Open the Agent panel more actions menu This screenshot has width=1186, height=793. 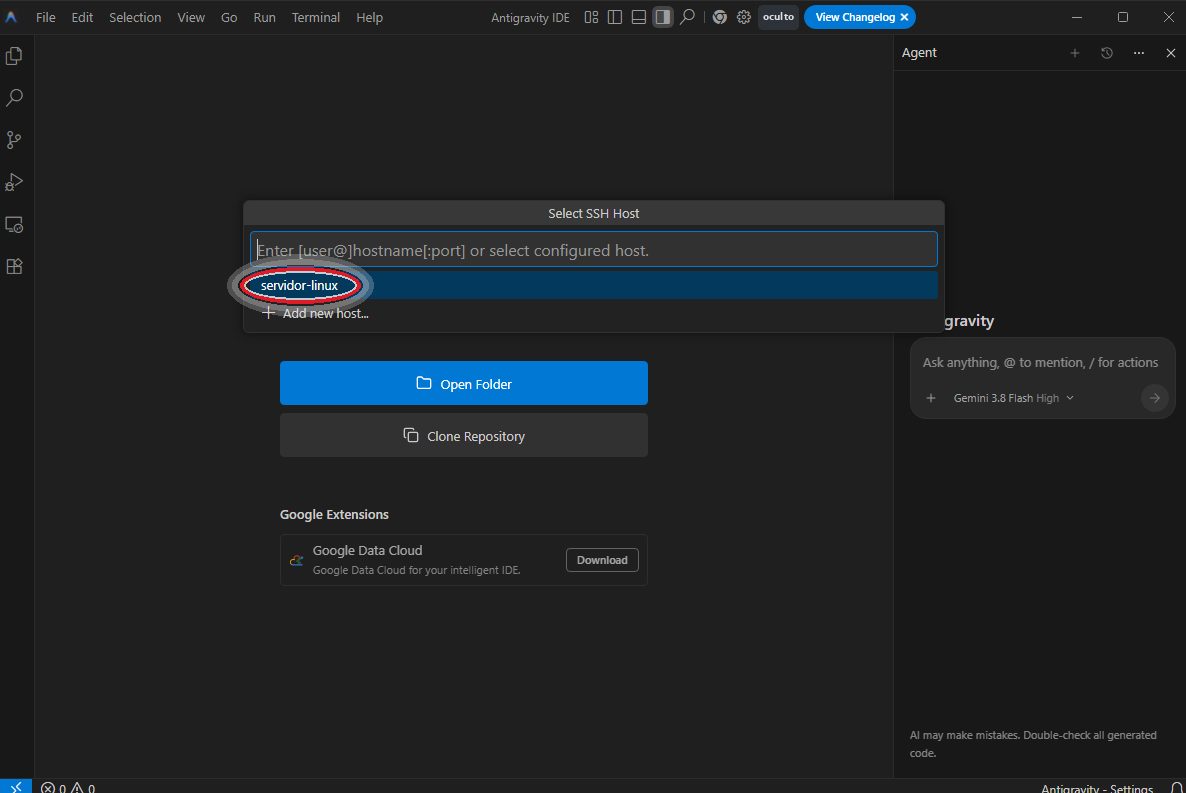pyautogui.click(x=1138, y=53)
